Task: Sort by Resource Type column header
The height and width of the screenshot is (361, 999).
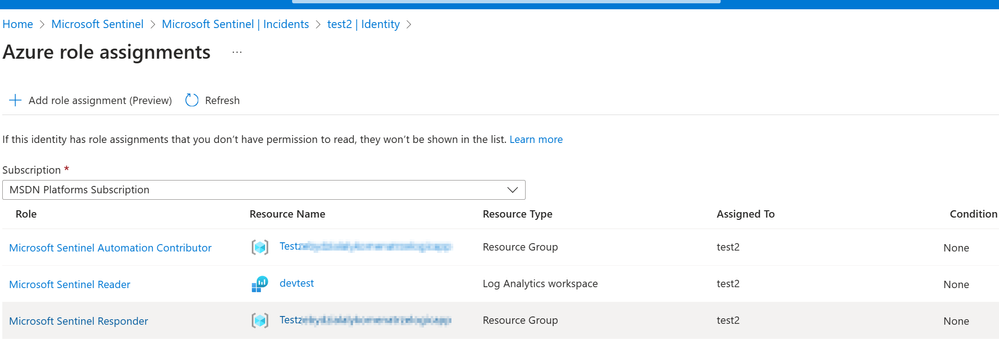Action: coord(517,215)
